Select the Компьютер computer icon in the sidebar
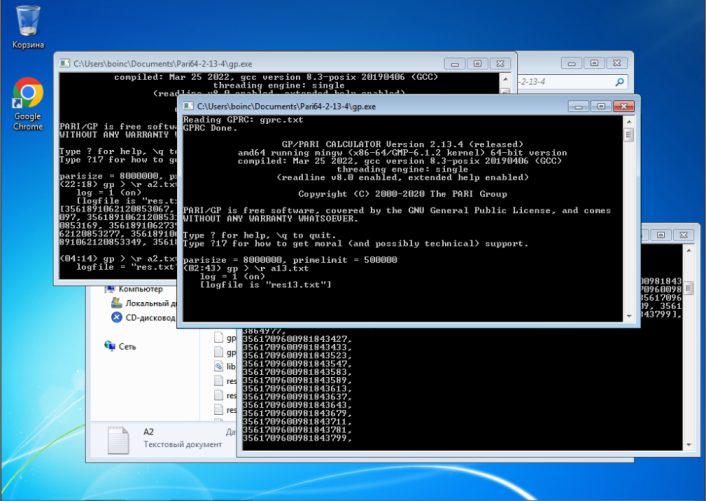Viewport: 706px width, 501px height. [109, 289]
